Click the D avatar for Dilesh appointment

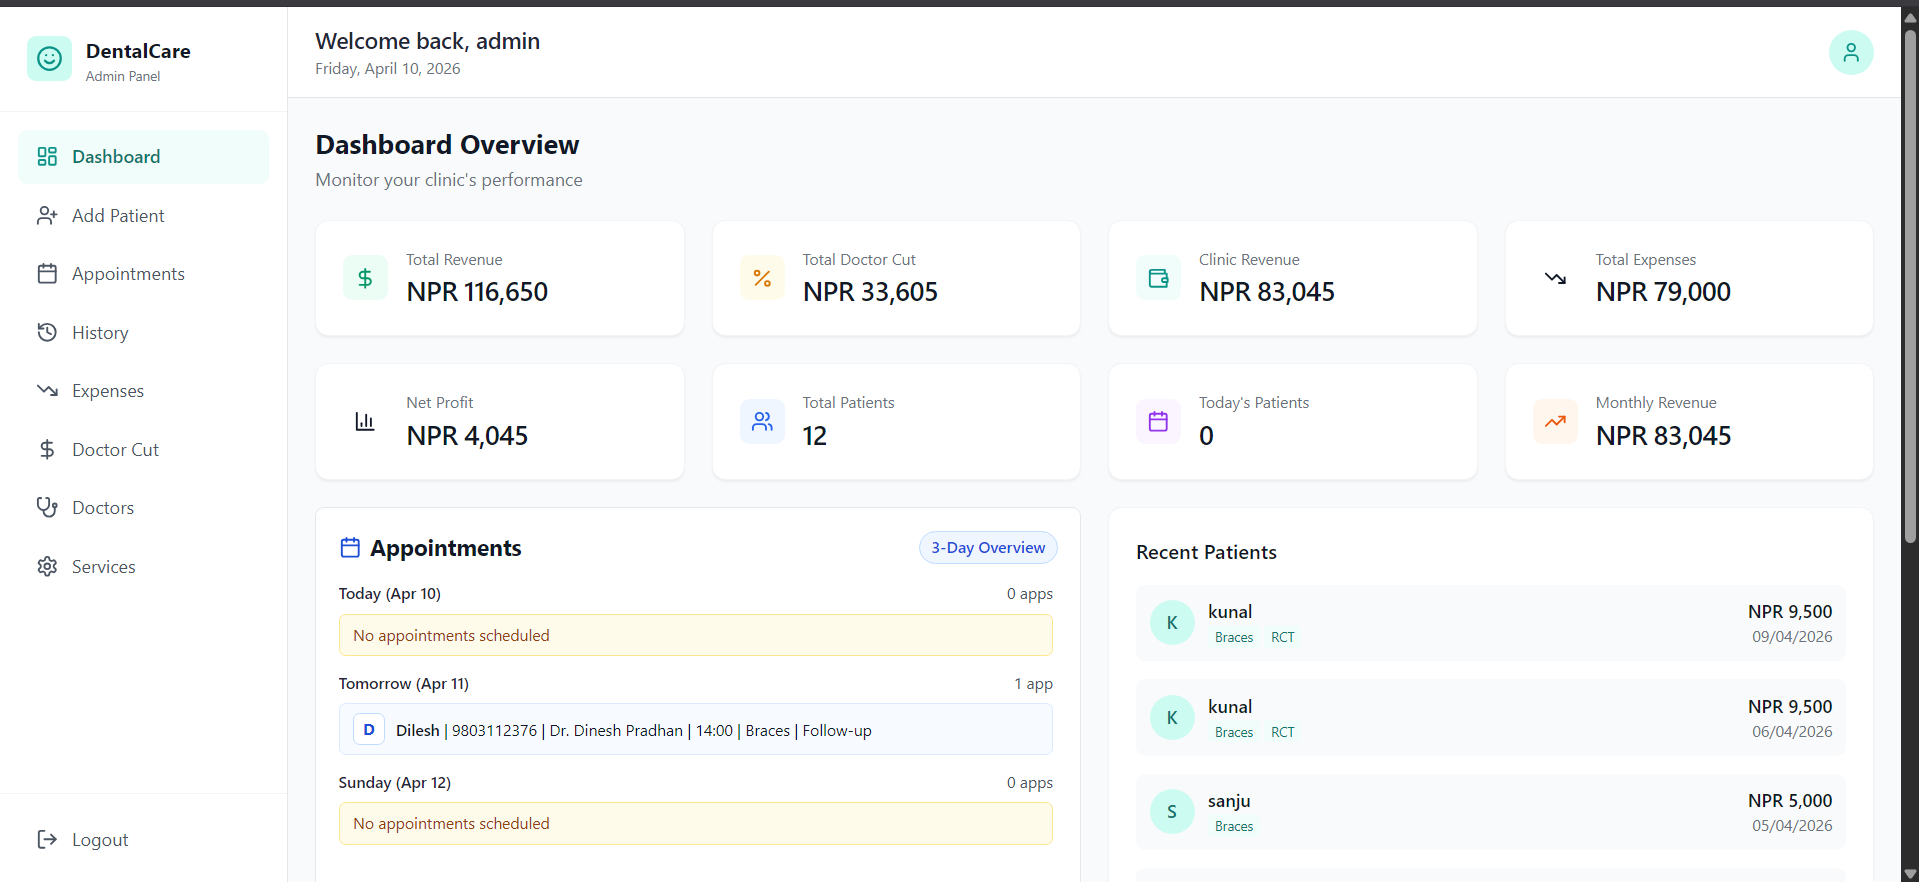coord(369,730)
